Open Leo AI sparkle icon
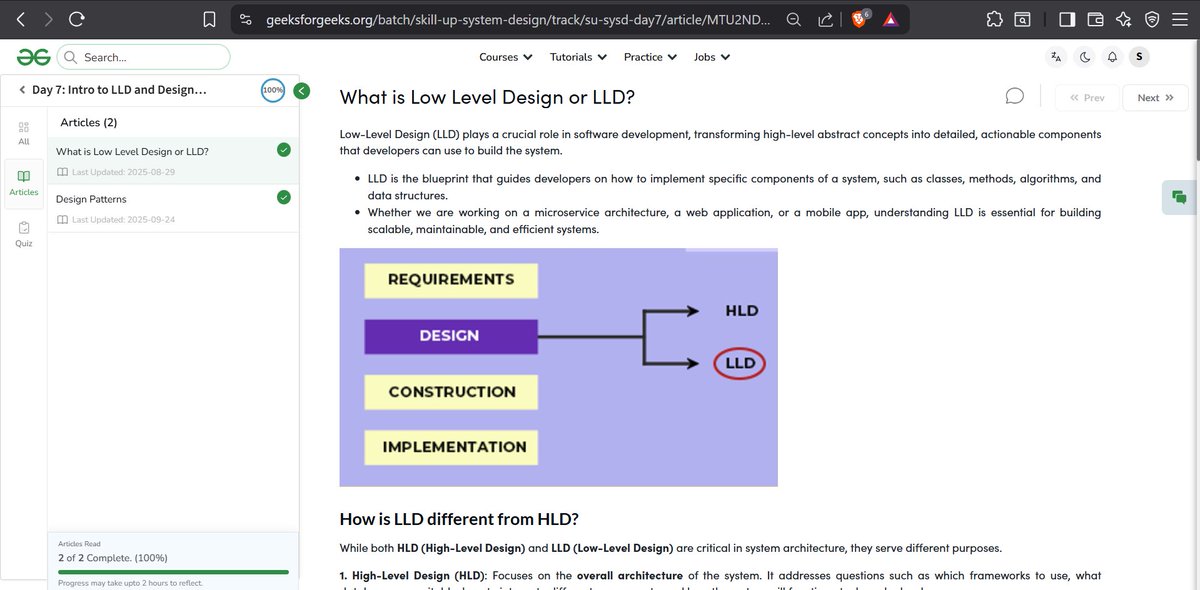Screen dimensions: 1200x590 (x=1123, y=19)
